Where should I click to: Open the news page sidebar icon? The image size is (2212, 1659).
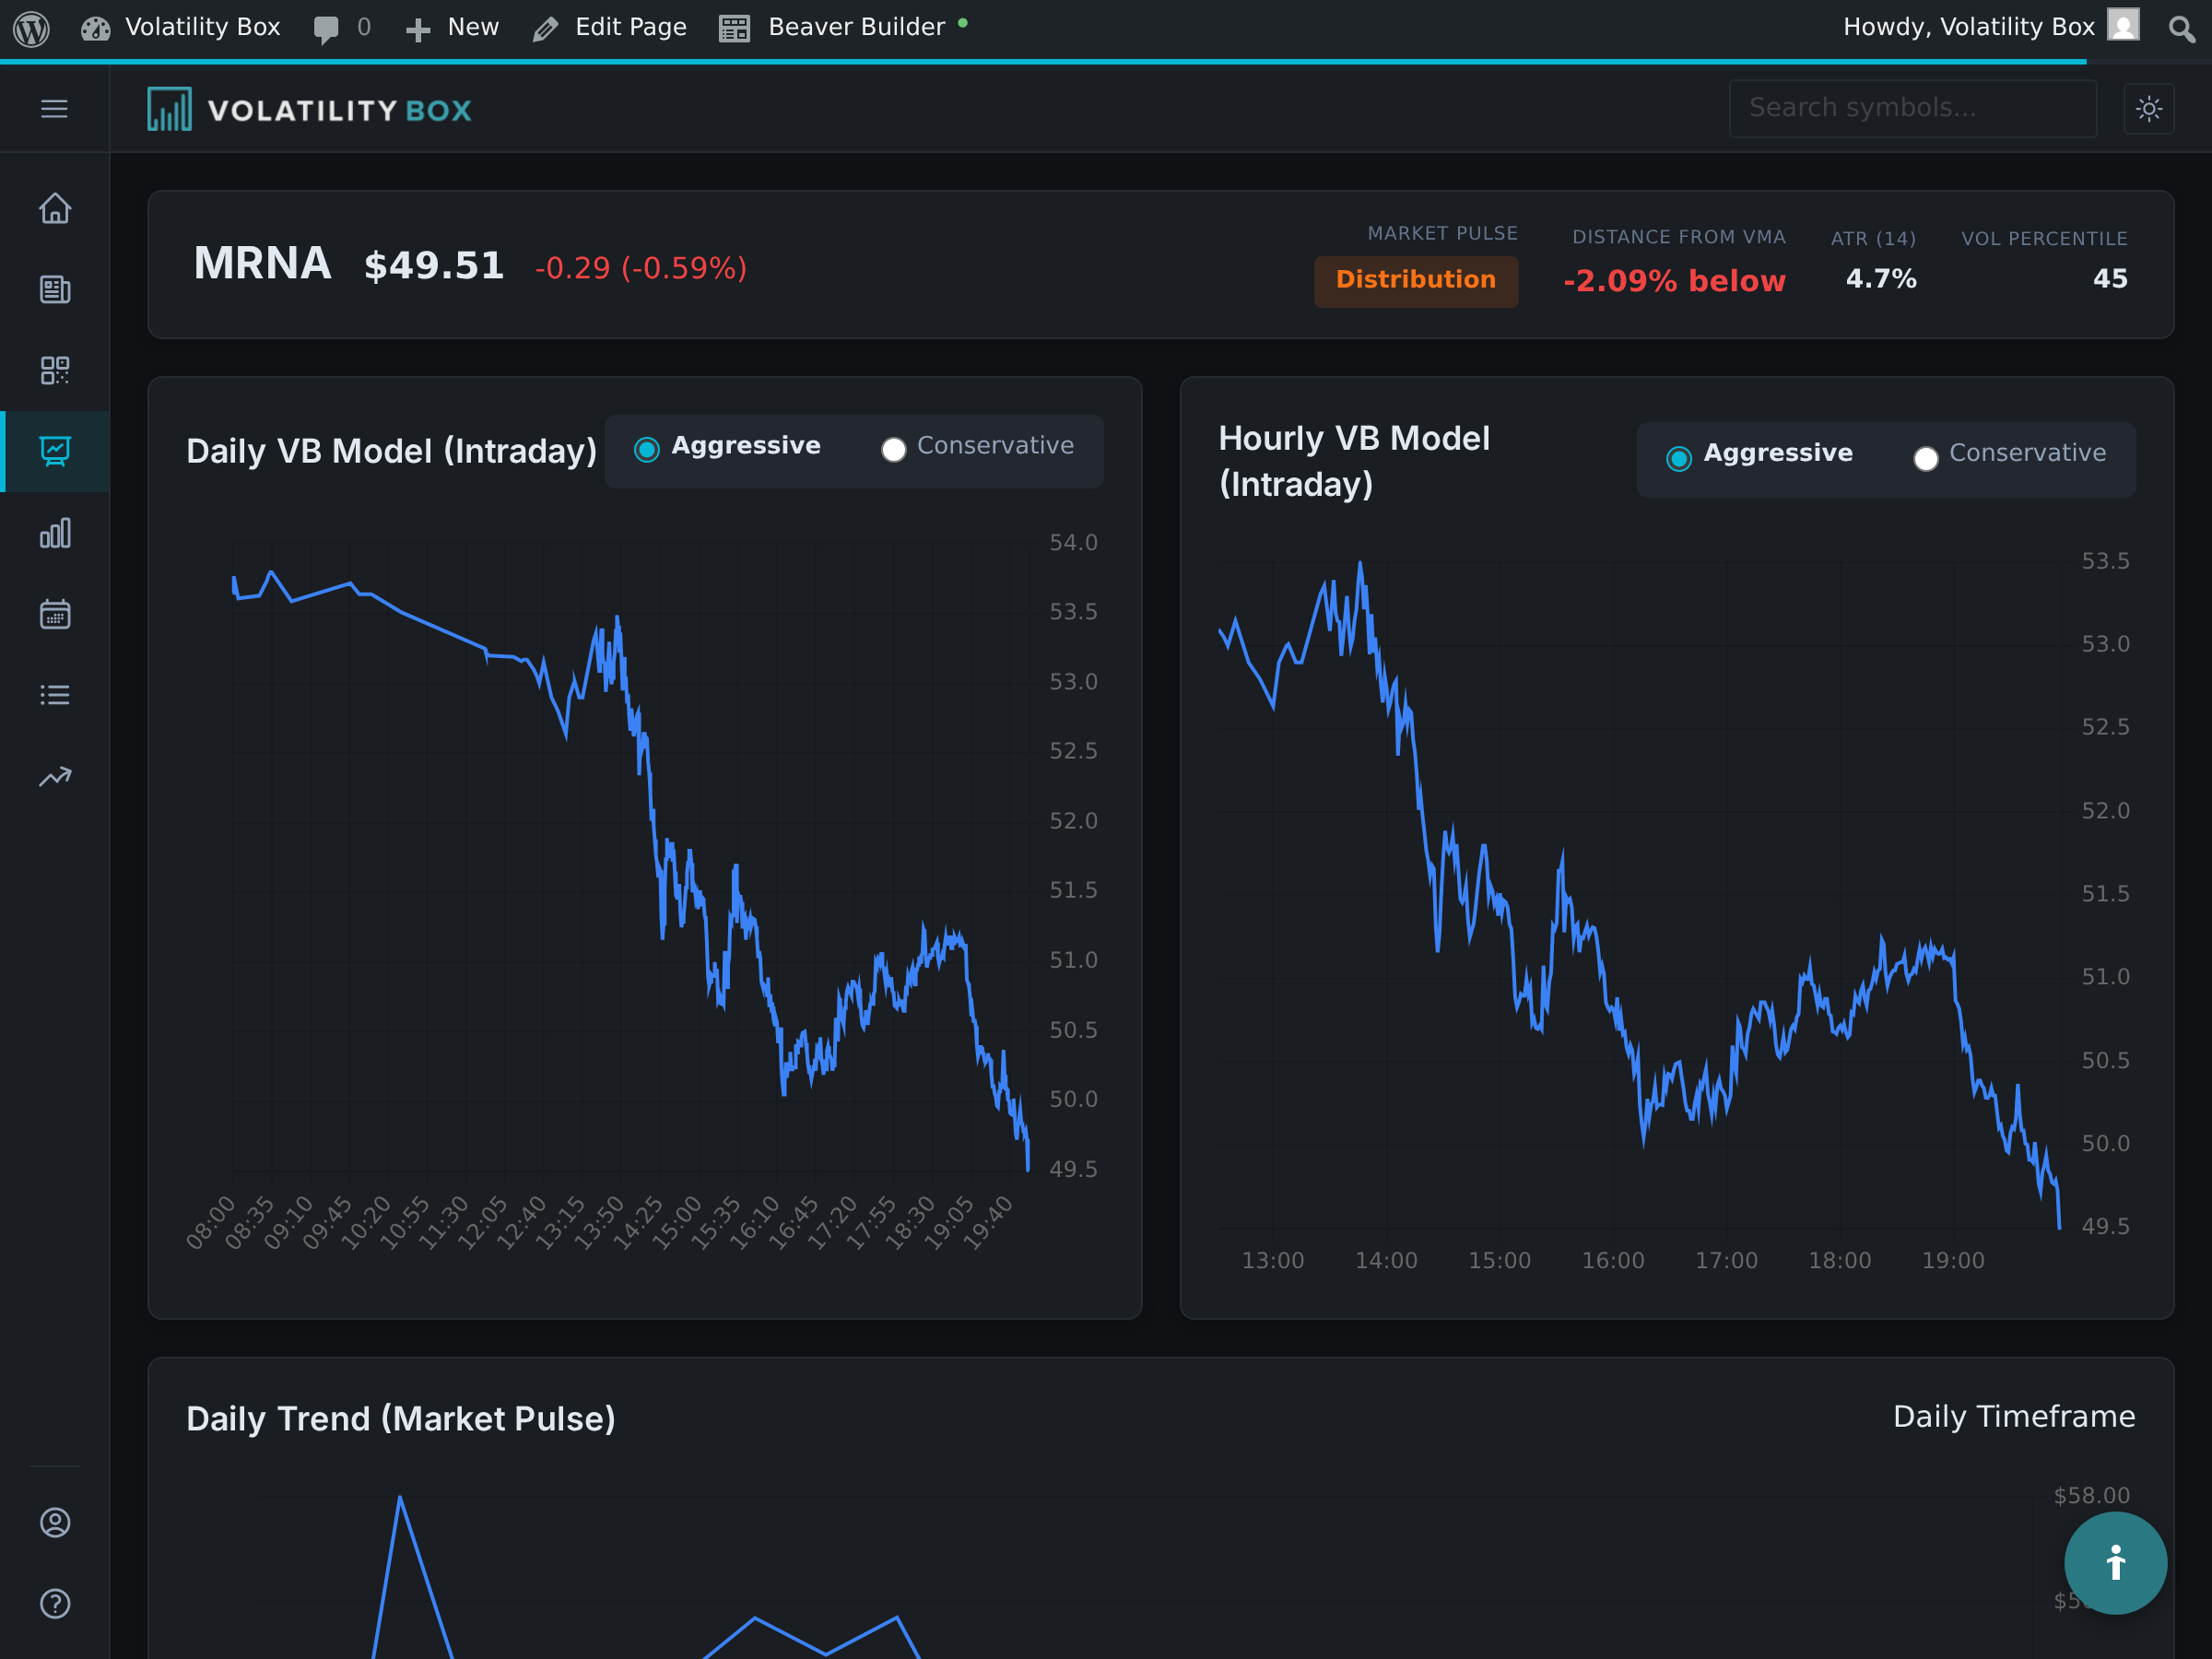(x=55, y=290)
